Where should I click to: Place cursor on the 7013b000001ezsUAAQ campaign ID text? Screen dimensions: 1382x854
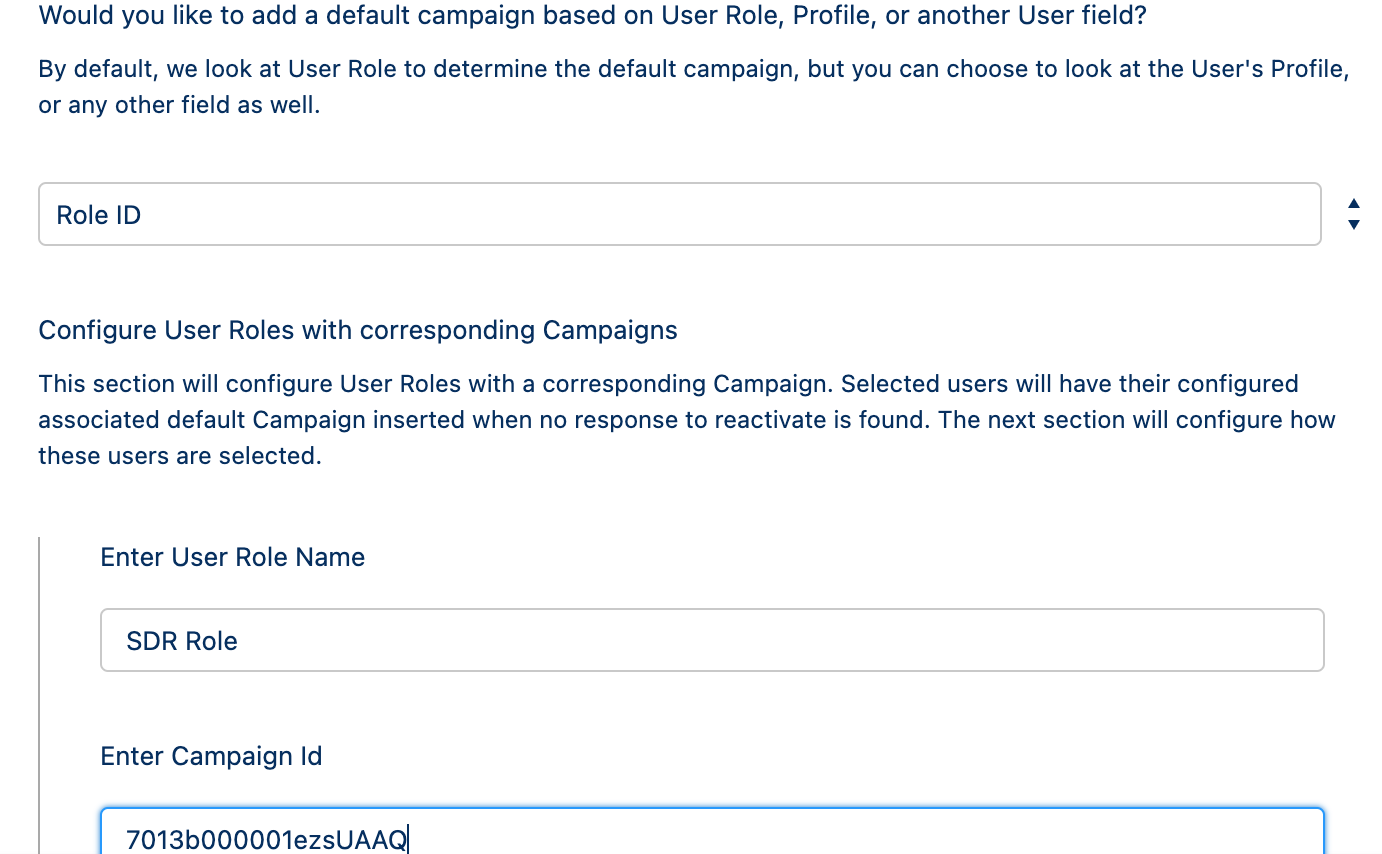coord(266,839)
